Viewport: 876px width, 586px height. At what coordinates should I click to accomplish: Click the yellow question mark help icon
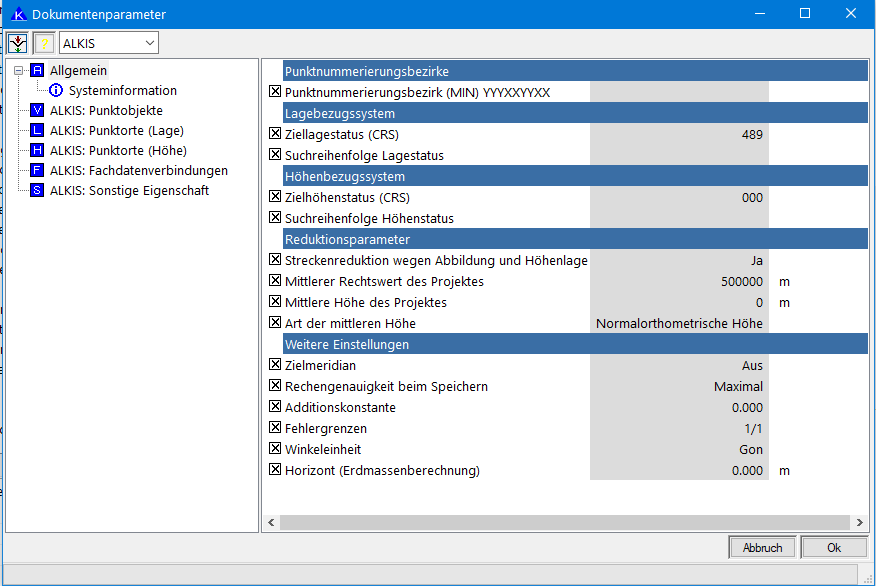click(44, 43)
